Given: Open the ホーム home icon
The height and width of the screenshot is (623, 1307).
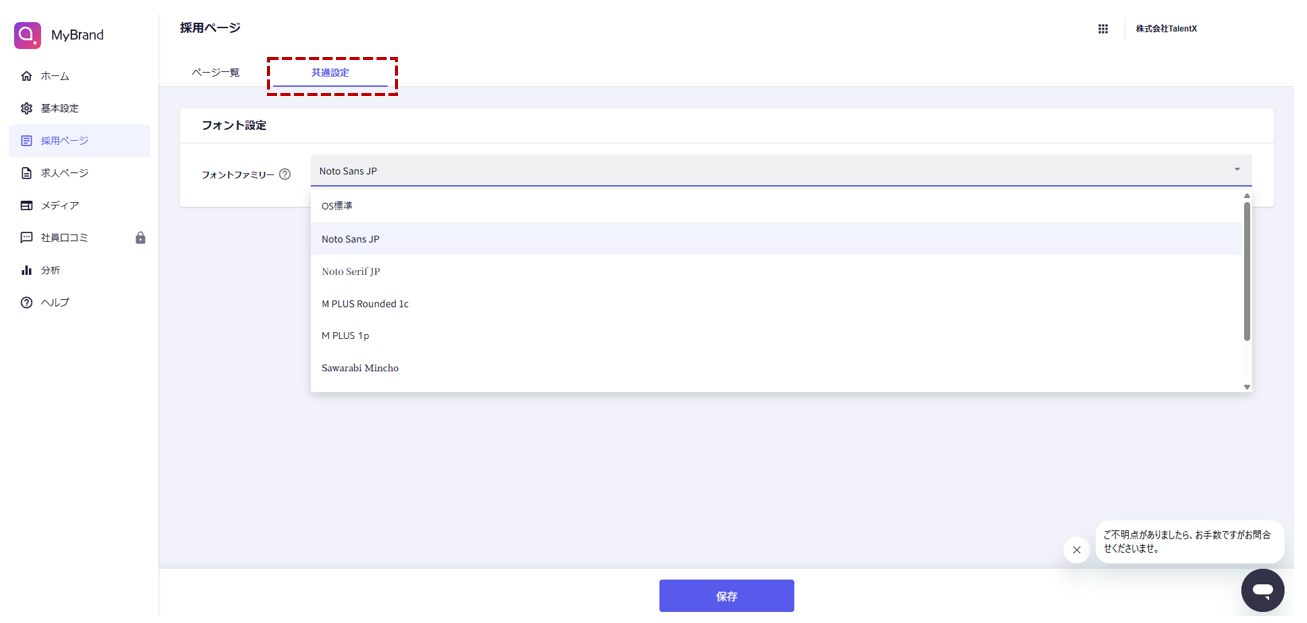Looking at the screenshot, I should tap(27, 76).
